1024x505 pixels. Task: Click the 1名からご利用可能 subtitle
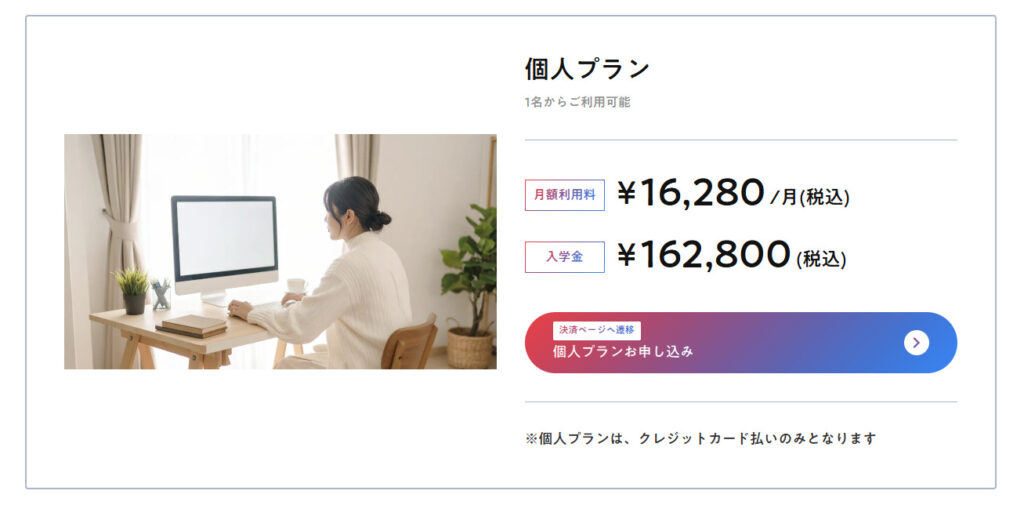577,102
